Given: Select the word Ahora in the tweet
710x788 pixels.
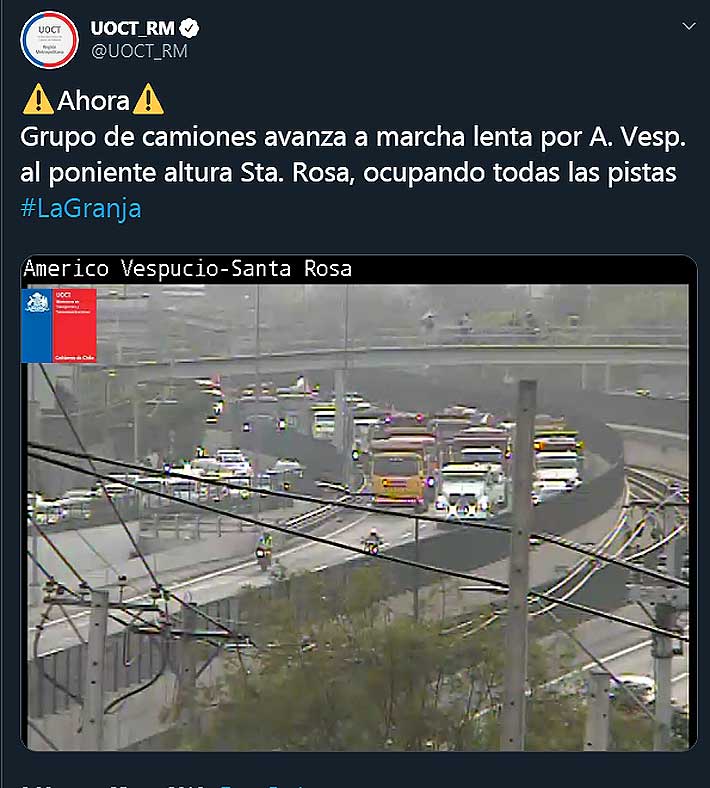Looking at the screenshot, I should pos(93,101).
